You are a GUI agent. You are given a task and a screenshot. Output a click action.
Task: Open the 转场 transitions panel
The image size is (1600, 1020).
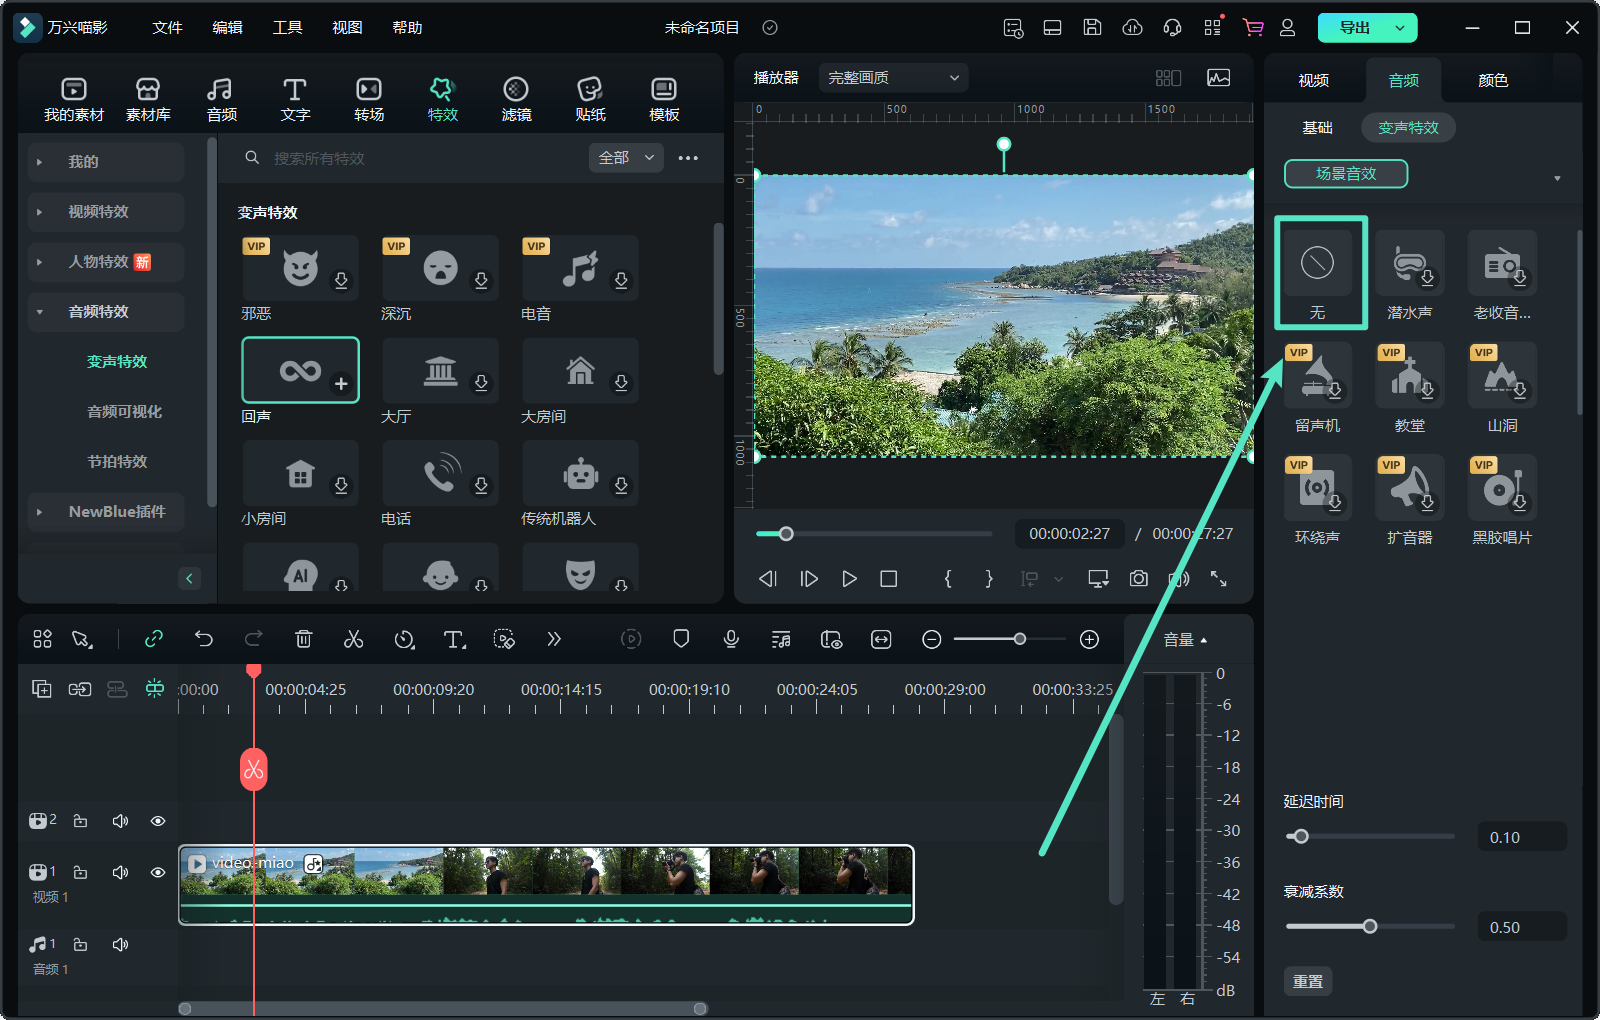coord(369,99)
